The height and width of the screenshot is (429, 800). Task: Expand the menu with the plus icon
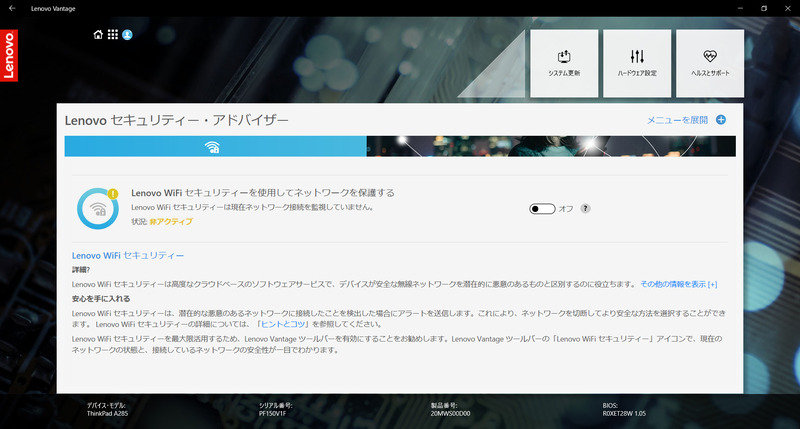point(721,120)
